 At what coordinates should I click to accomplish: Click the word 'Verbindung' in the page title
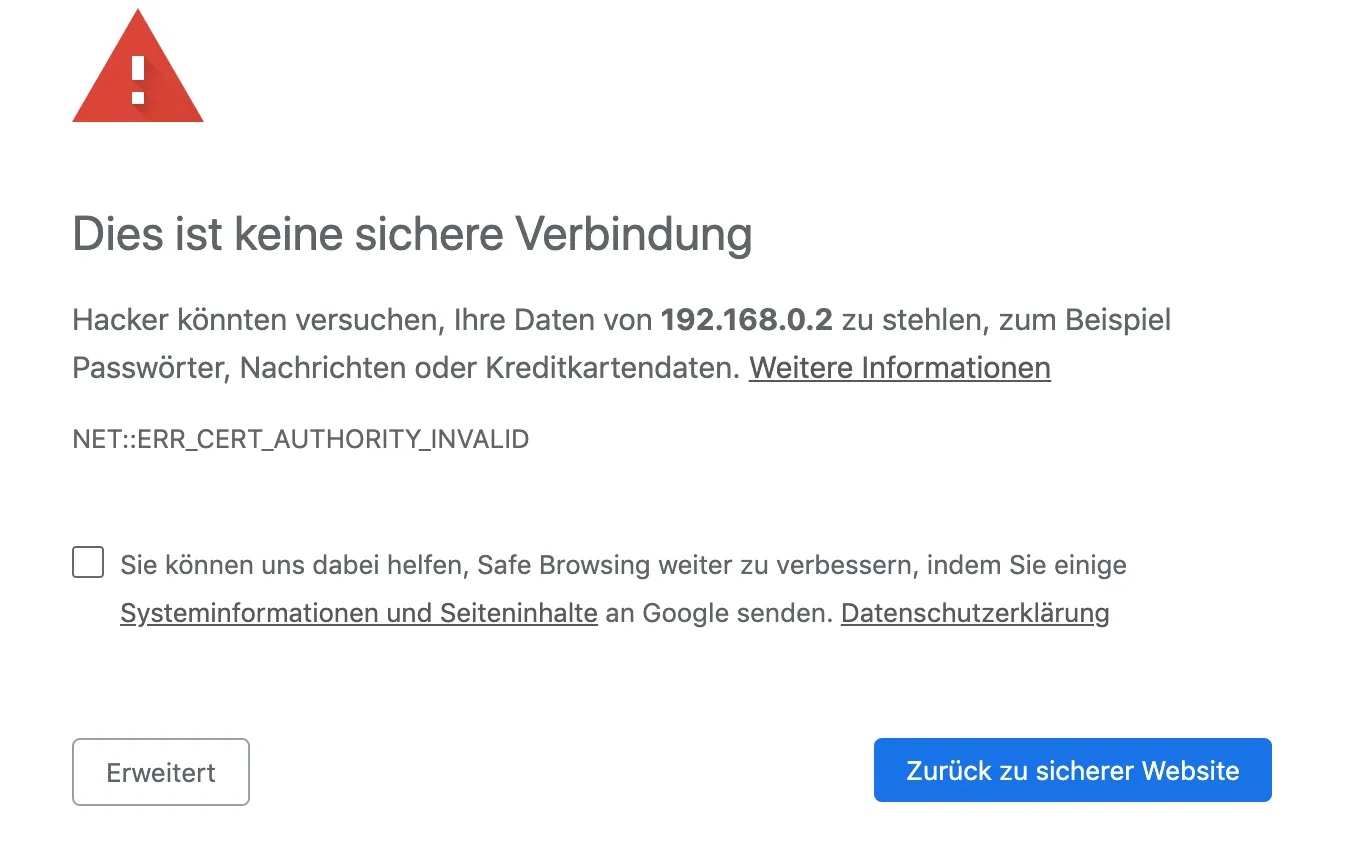click(633, 235)
